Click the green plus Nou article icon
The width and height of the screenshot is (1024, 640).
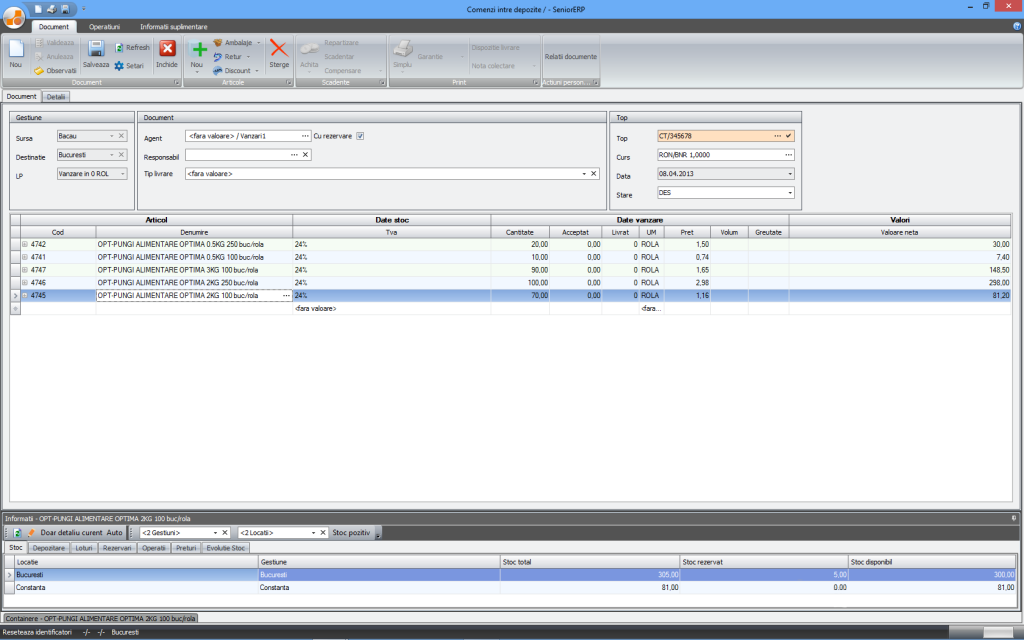(198, 48)
